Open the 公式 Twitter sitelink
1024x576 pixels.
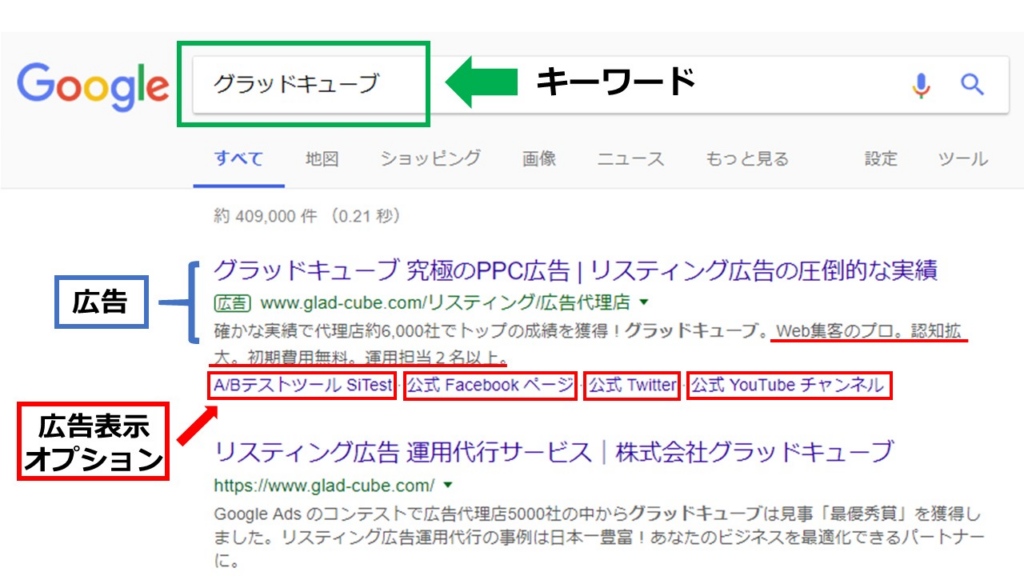pos(632,385)
